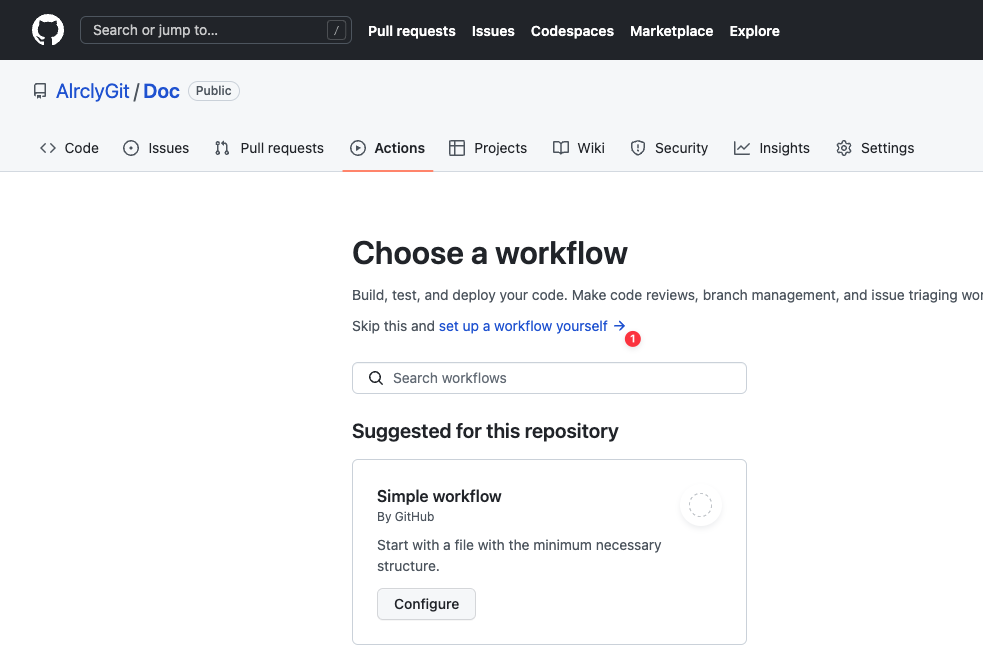
Task: Focus the Search workflows field
Action: pos(560,378)
